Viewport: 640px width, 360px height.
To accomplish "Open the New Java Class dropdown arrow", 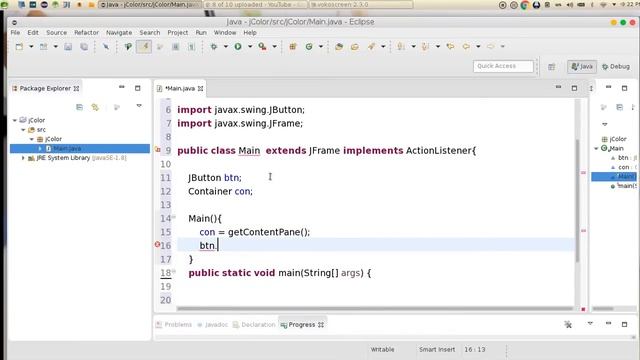I will (321, 47).
